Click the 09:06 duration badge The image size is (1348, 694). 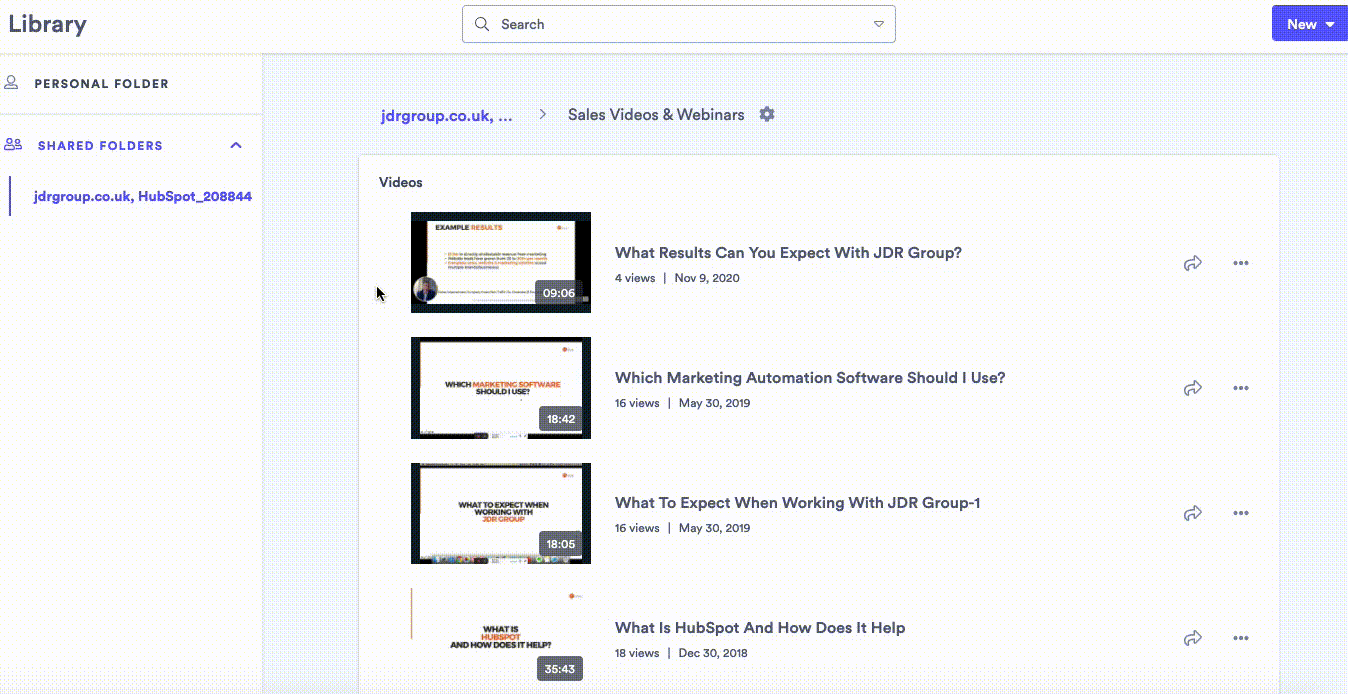point(560,293)
